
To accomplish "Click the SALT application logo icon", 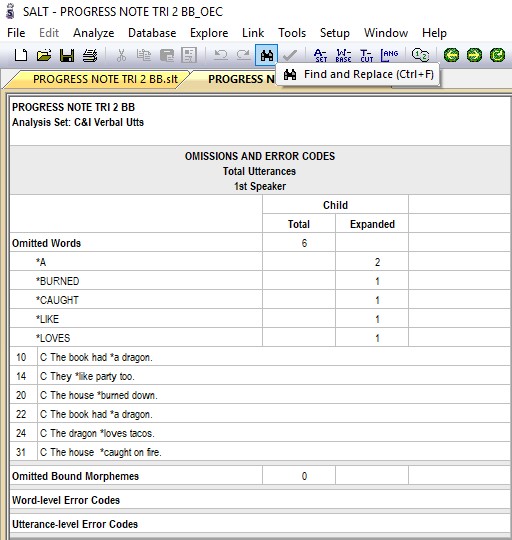I will click(x=11, y=11).
